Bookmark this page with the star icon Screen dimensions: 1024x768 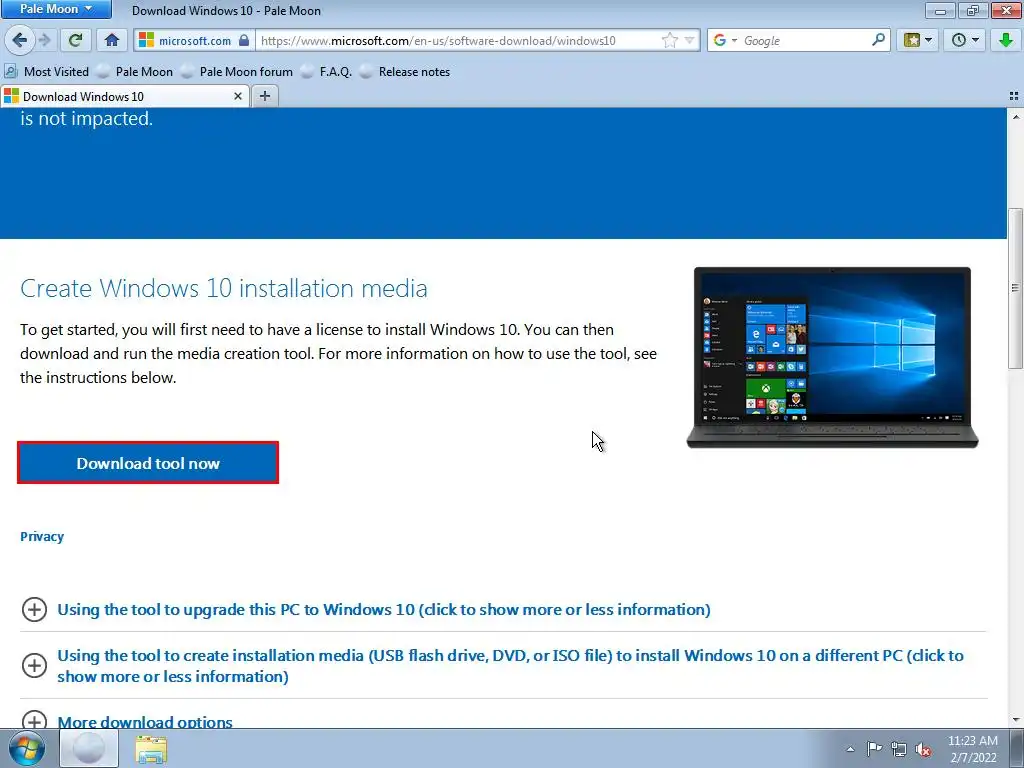click(669, 40)
